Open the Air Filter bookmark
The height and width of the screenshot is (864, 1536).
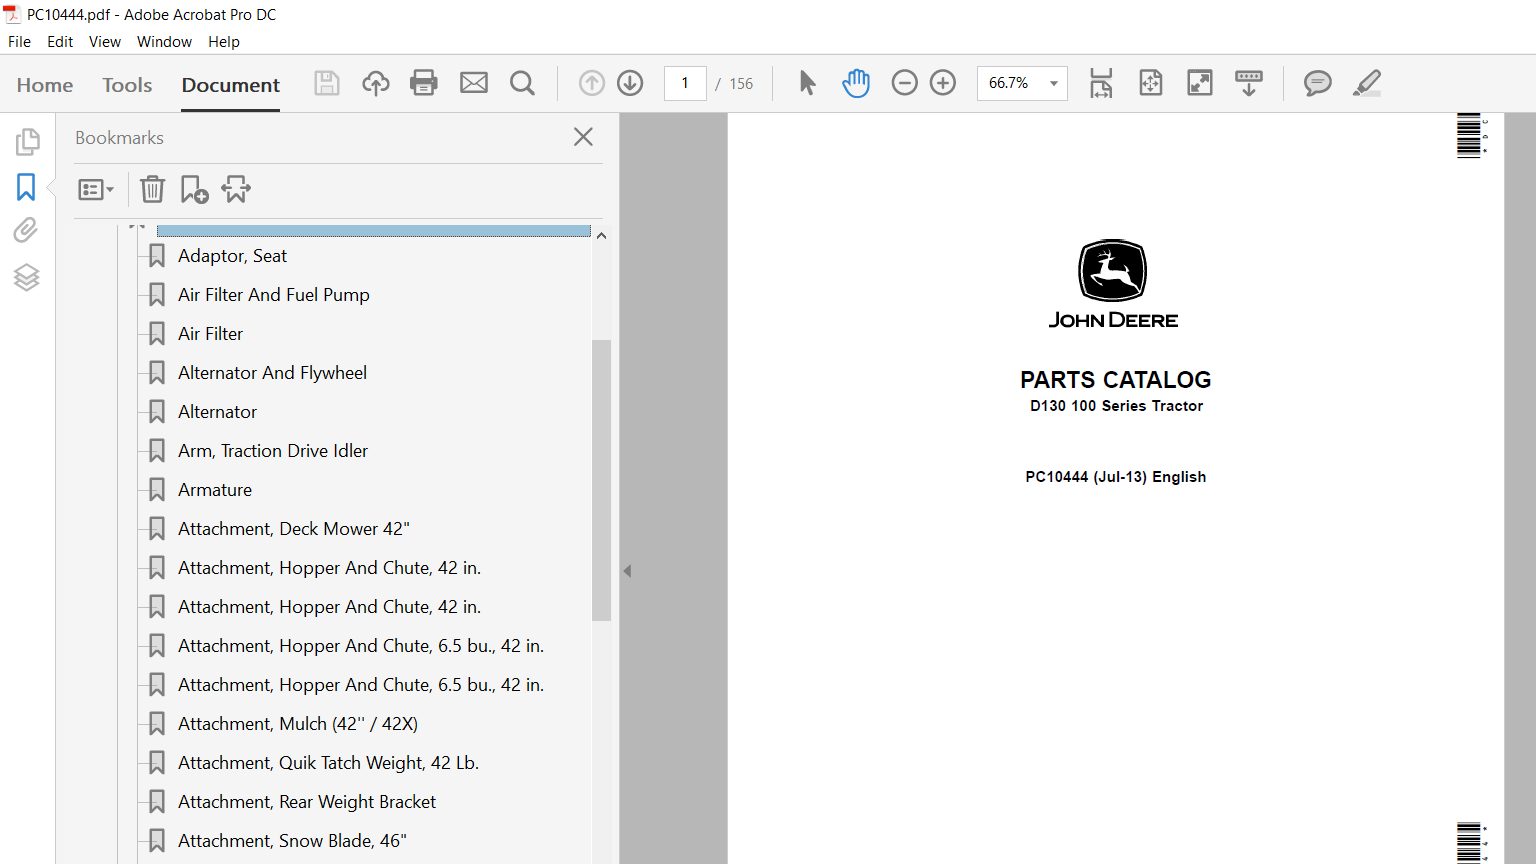pos(210,334)
